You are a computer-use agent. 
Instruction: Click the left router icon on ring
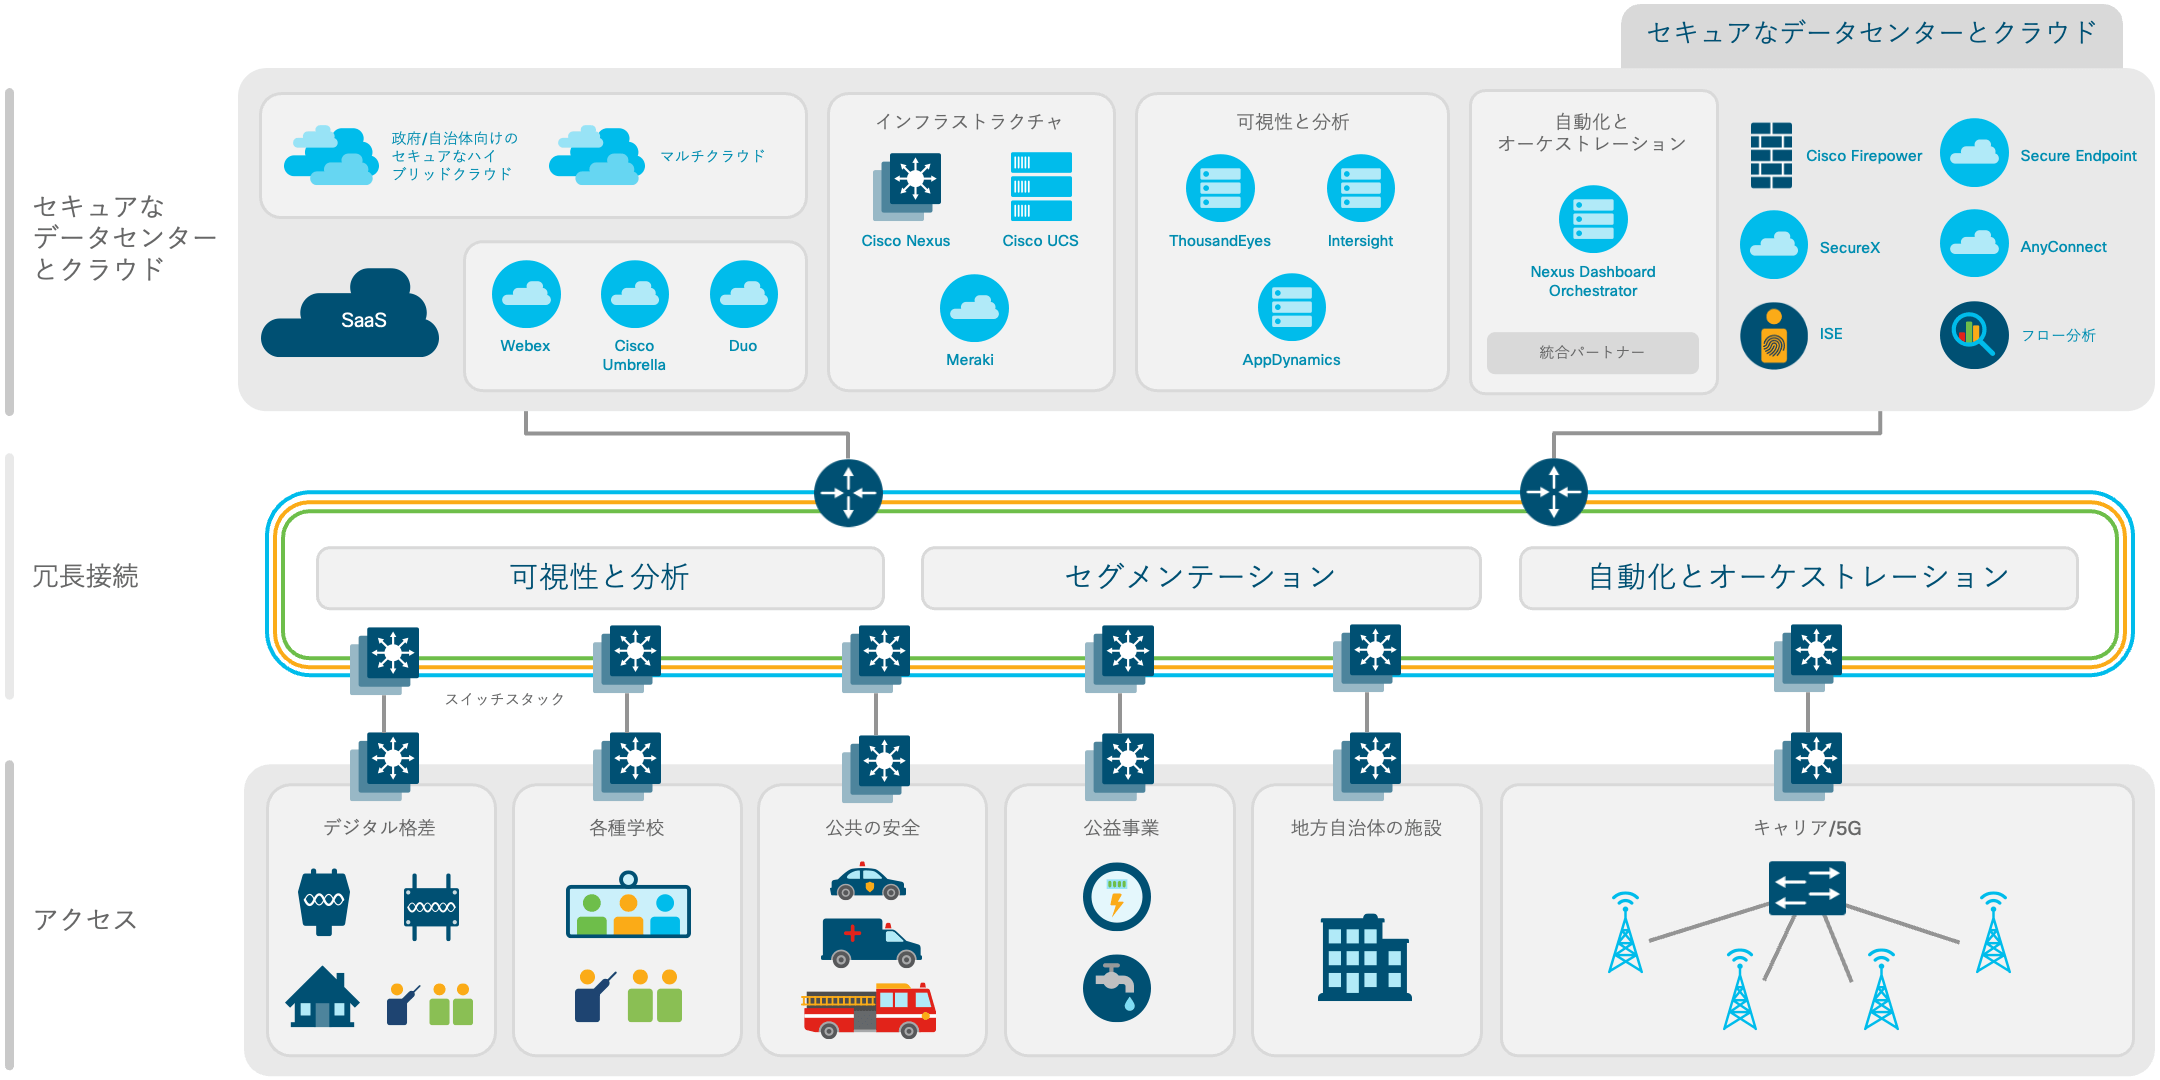point(848,492)
